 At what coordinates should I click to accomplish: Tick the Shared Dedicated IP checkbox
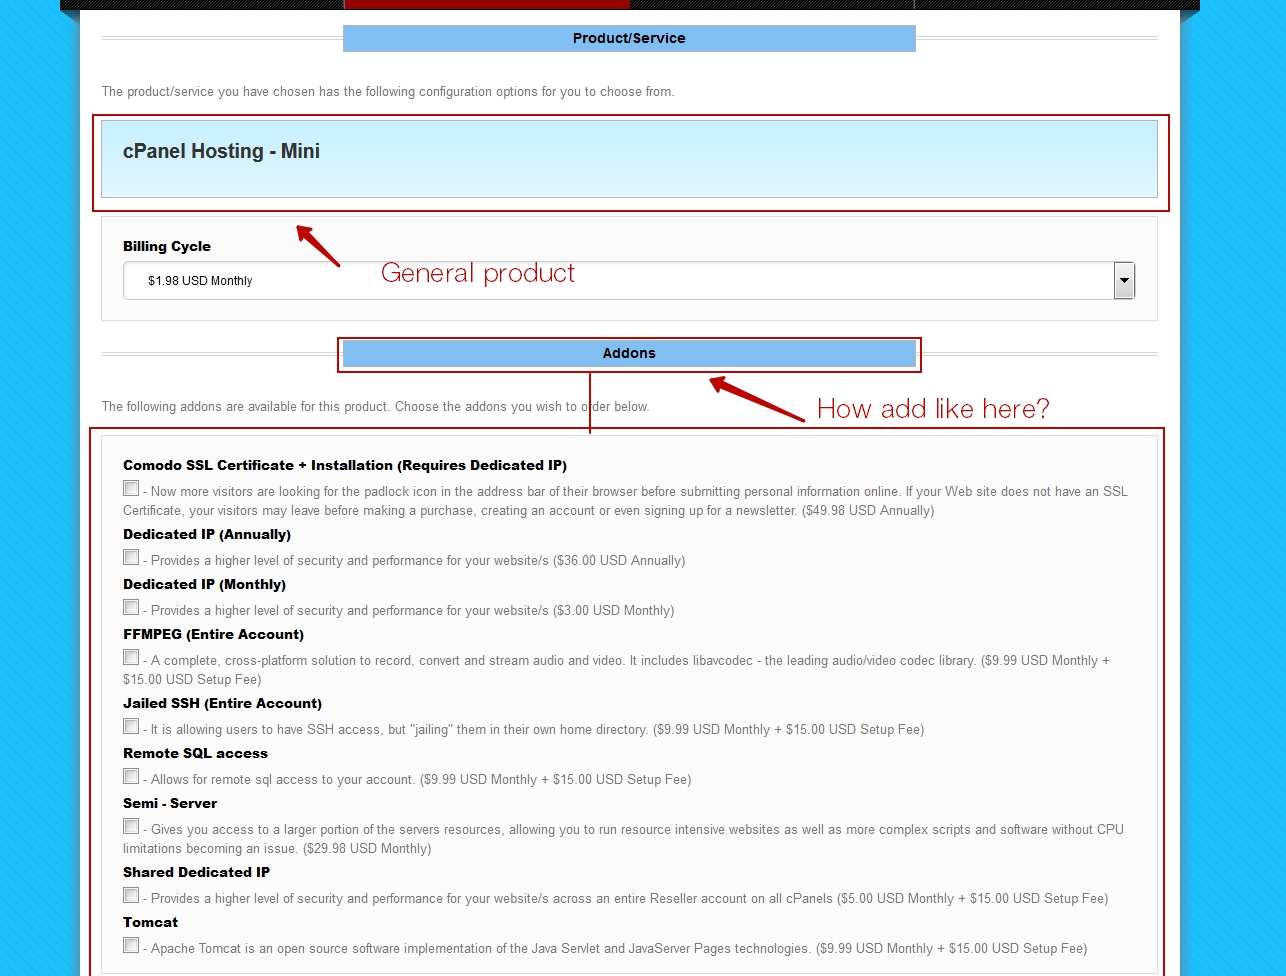(131, 895)
